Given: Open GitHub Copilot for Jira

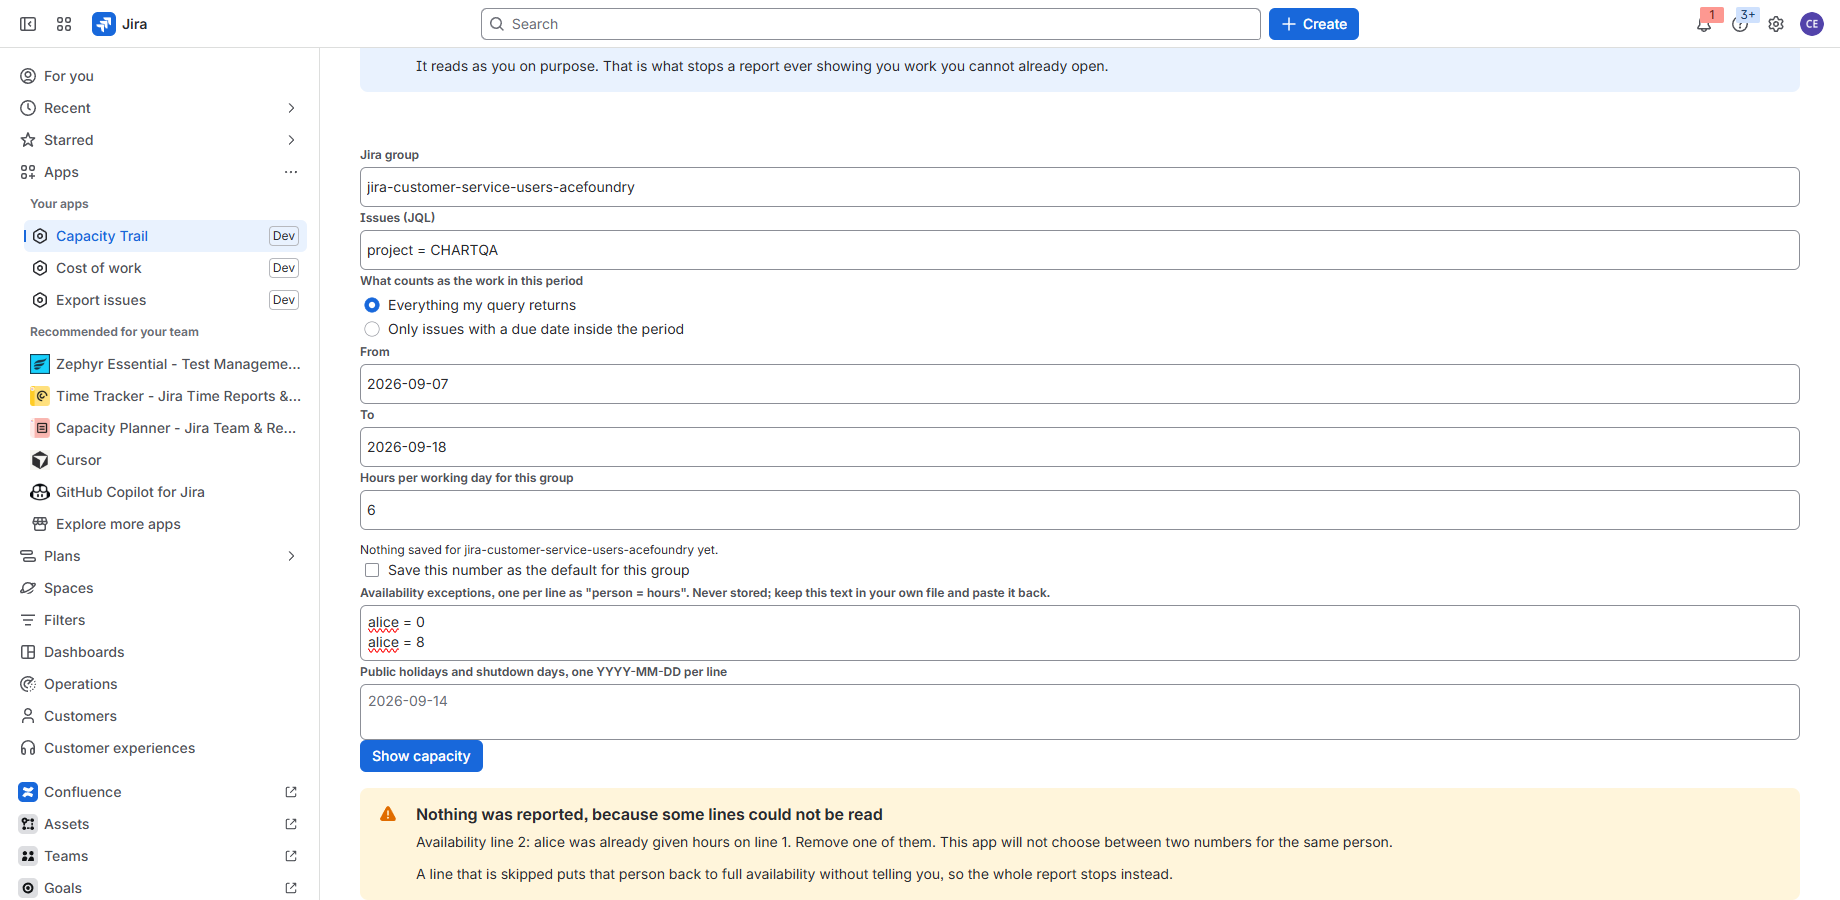Looking at the screenshot, I should [165, 492].
